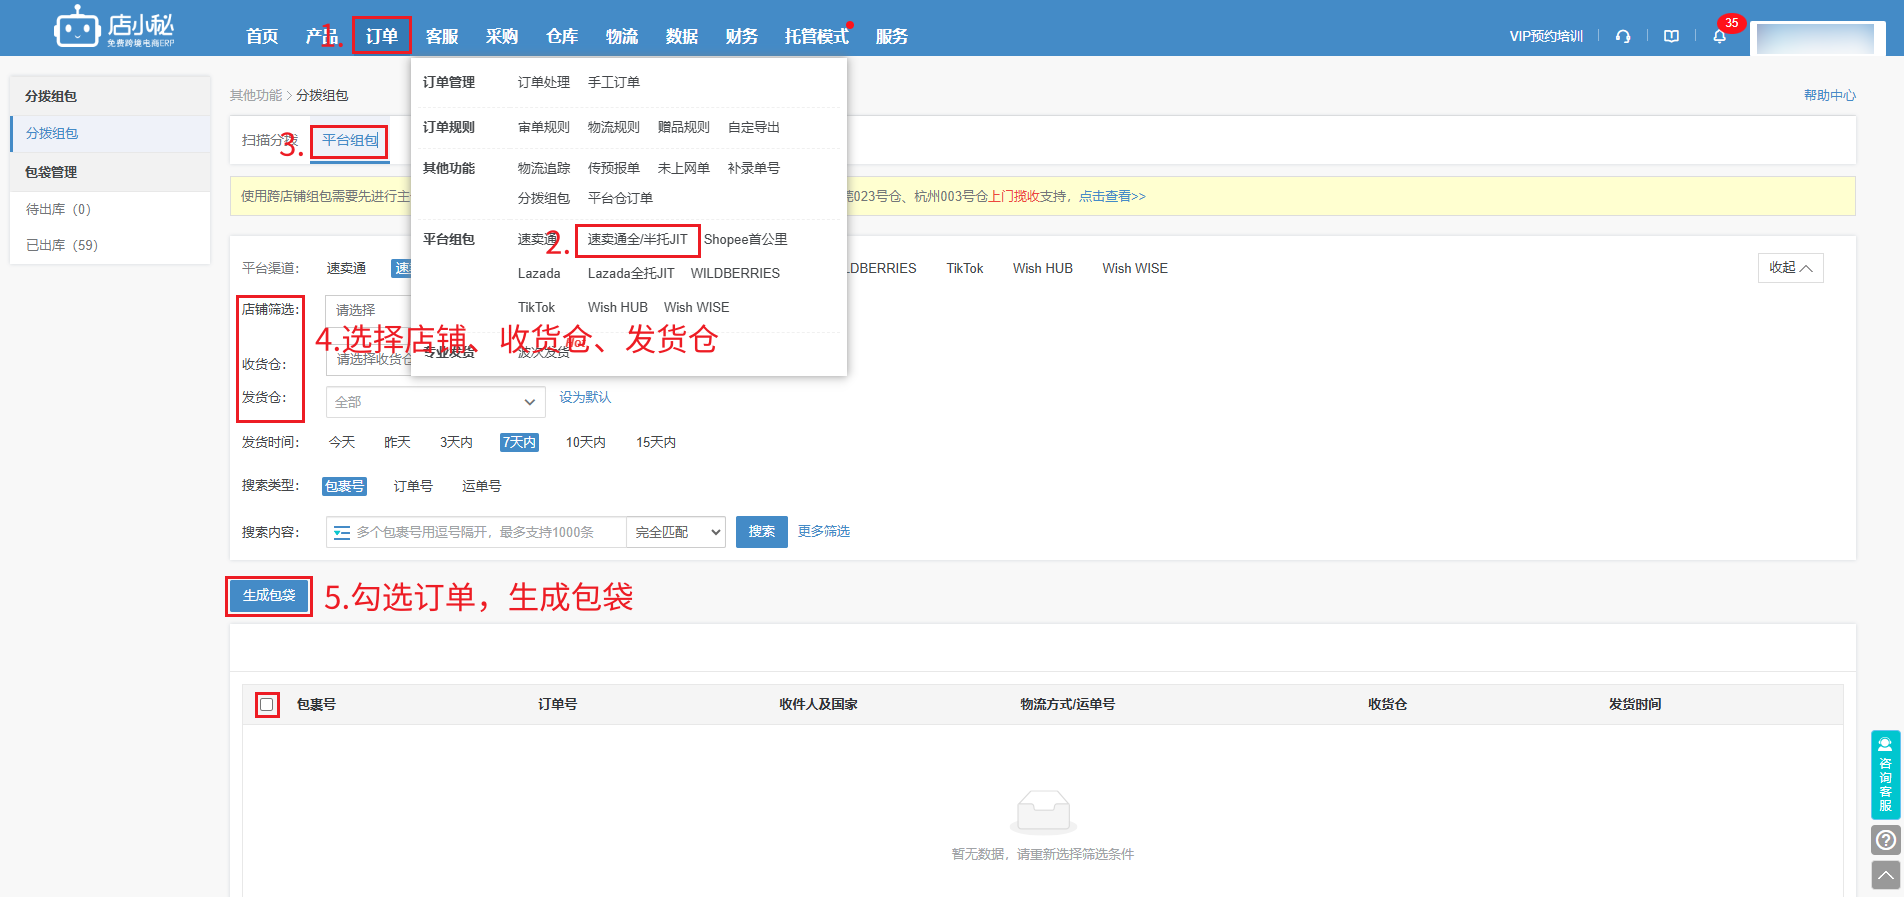Screen dimensions: 1904x897
Task: Select 分拨组包 in dropdown menu
Action: point(544,198)
